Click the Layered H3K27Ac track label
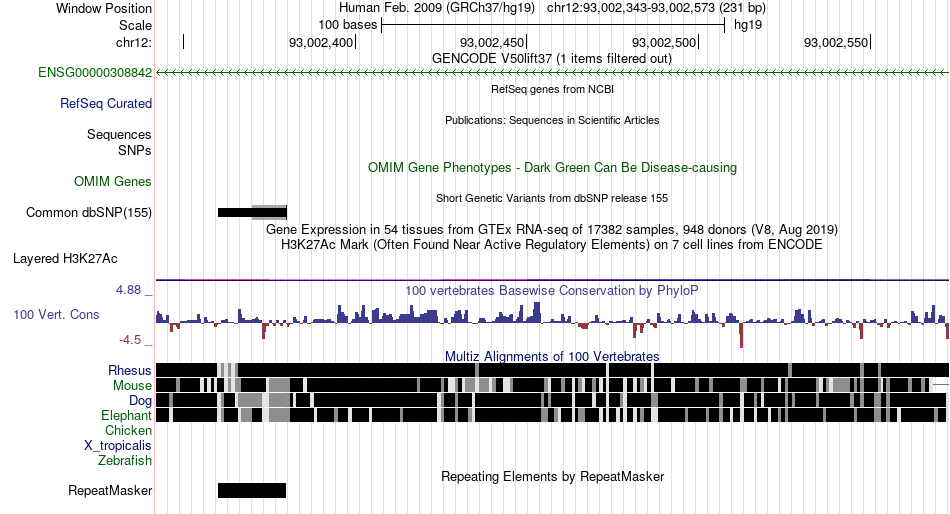This screenshot has width=950, height=514. coord(65,259)
